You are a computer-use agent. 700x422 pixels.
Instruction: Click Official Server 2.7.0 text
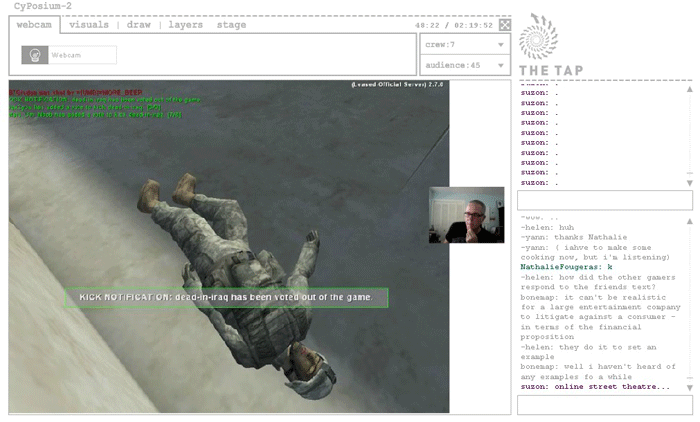coord(397,84)
